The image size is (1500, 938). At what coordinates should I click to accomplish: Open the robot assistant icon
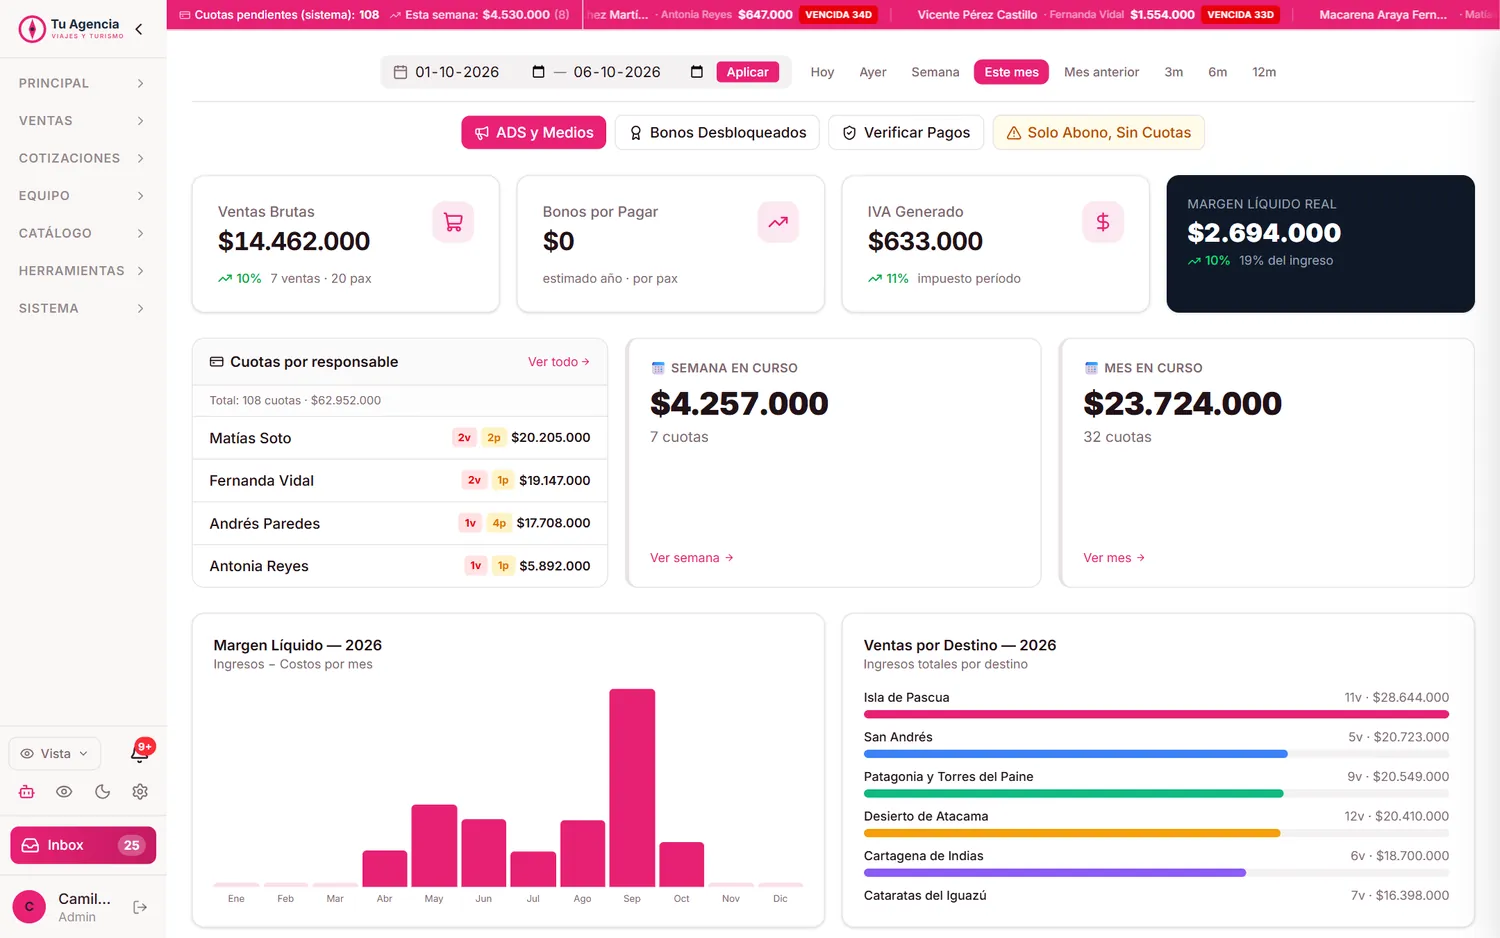click(27, 792)
